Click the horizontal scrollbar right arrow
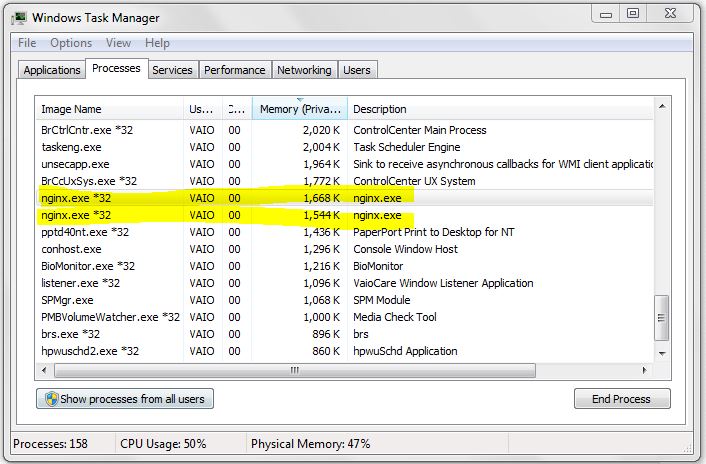706x464 pixels. (x=643, y=370)
